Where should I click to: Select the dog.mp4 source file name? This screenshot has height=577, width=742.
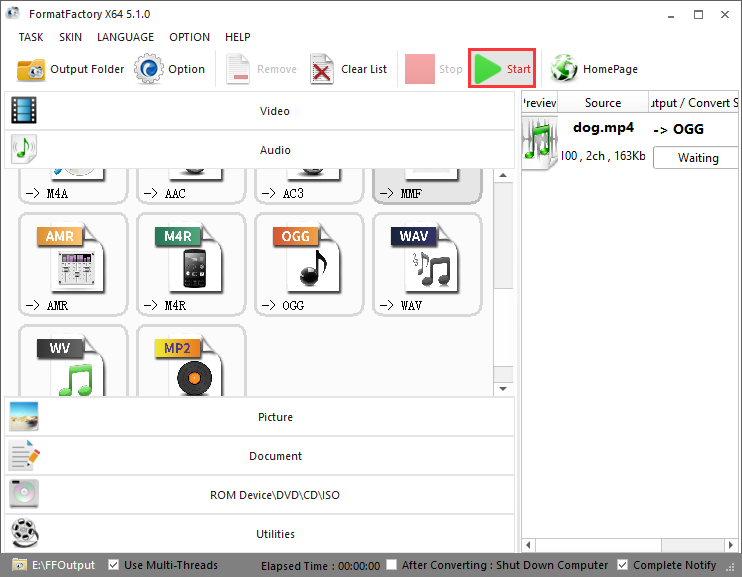(x=603, y=128)
